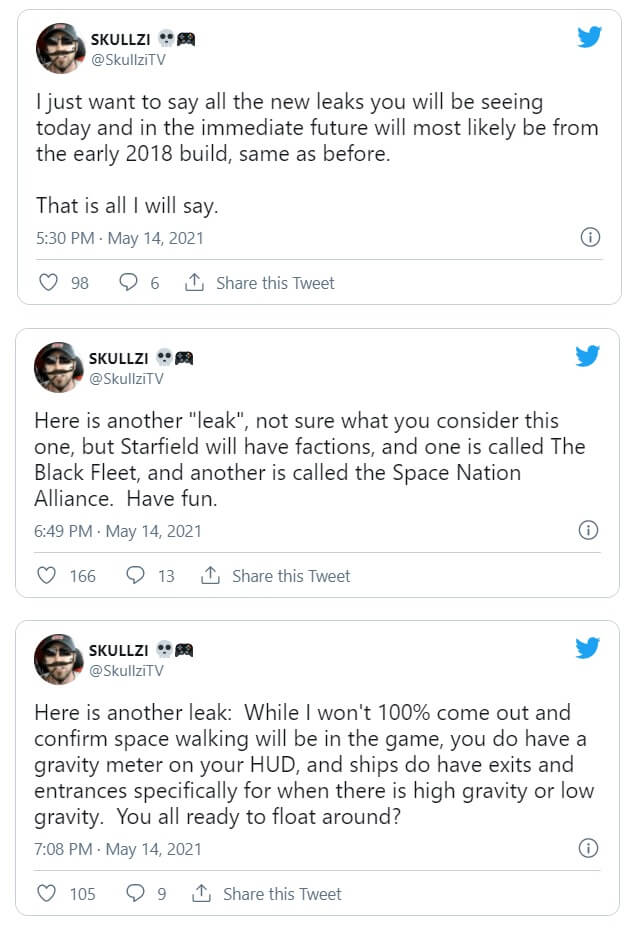Like the tweet with 98 likes
The height and width of the screenshot is (932, 631).
click(x=48, y=283)
